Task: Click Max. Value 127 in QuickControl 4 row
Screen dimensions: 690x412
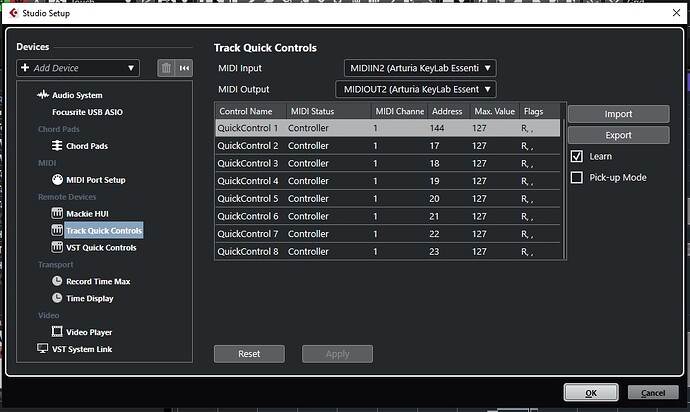Action: pos(479,181)
